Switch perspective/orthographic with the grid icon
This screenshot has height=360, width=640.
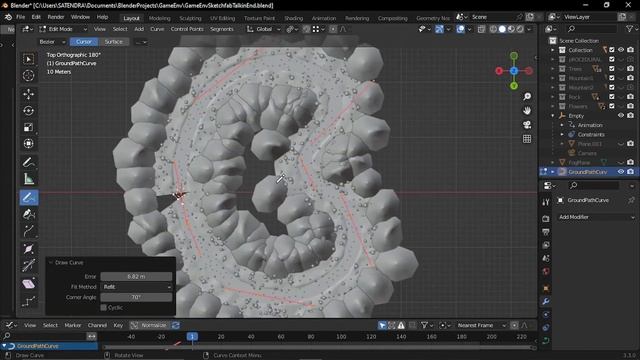click(x=527, y=139)
